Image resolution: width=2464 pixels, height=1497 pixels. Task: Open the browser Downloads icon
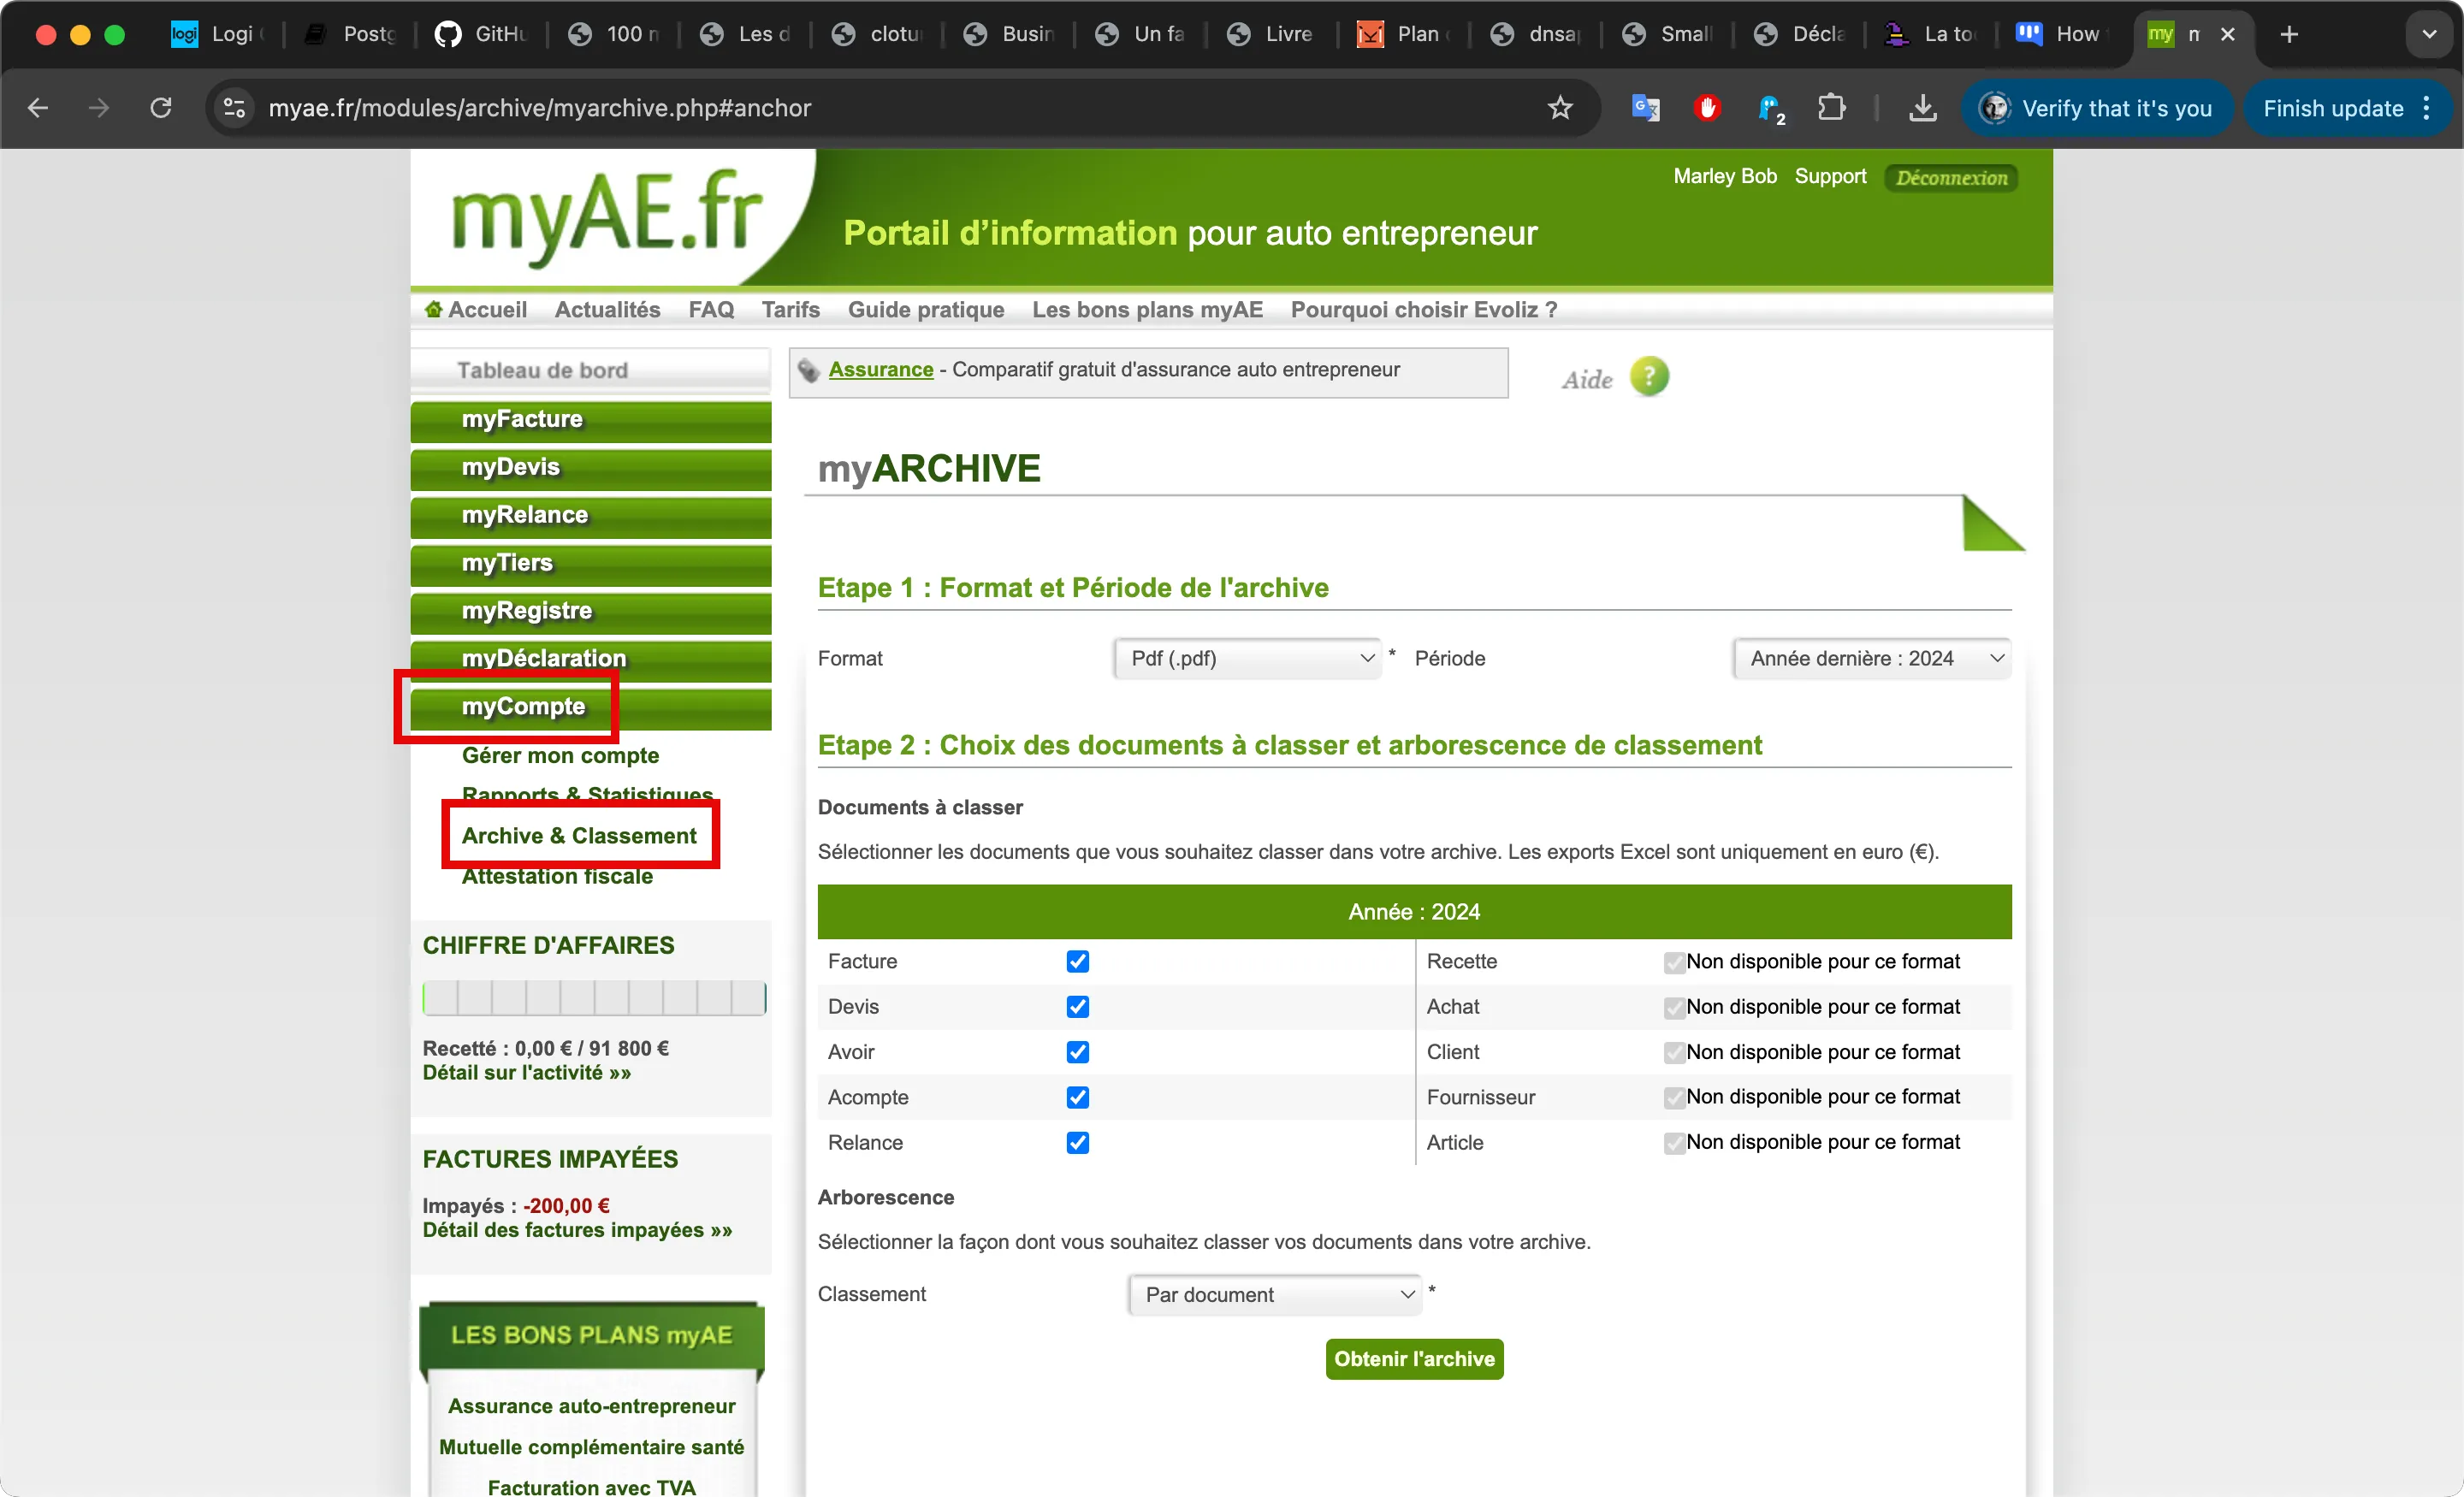[x=1922, y=108]
